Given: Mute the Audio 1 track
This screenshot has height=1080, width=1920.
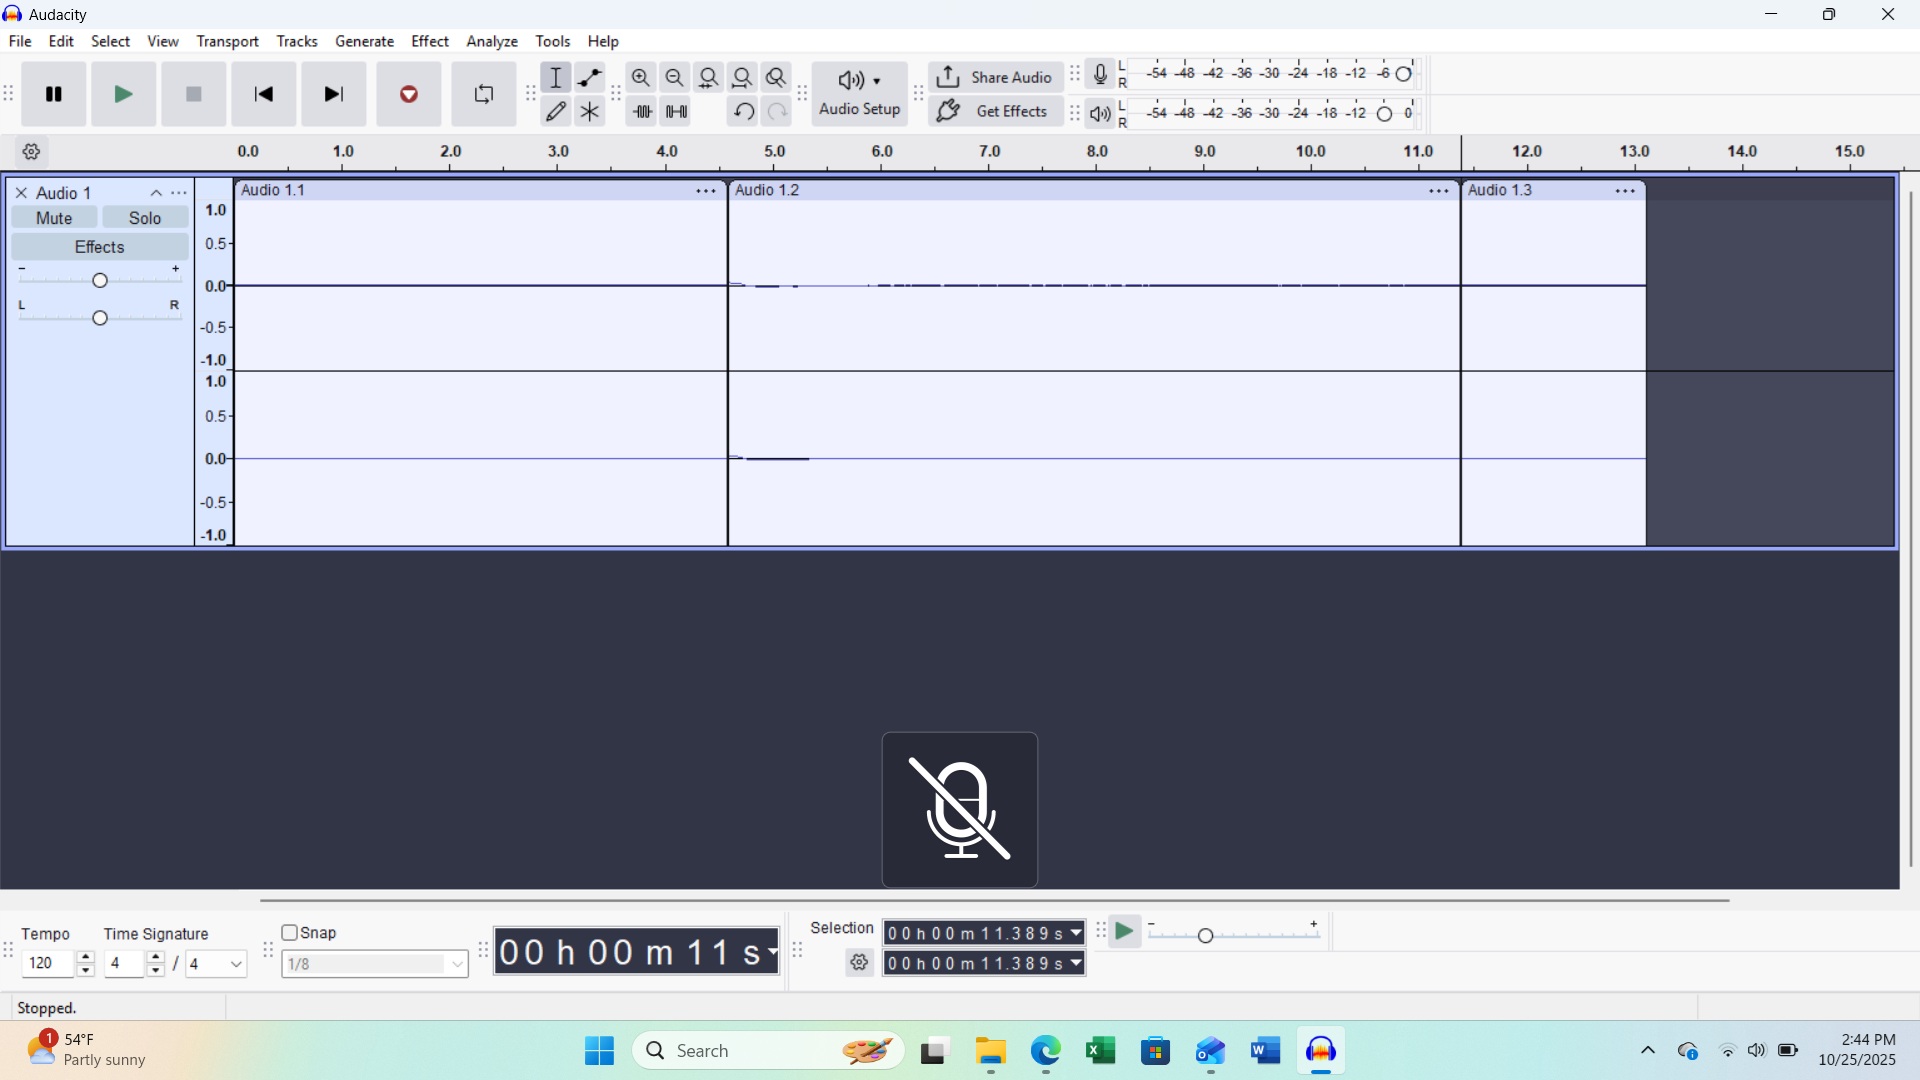Looking at the screenshot, I should point(54,218).
